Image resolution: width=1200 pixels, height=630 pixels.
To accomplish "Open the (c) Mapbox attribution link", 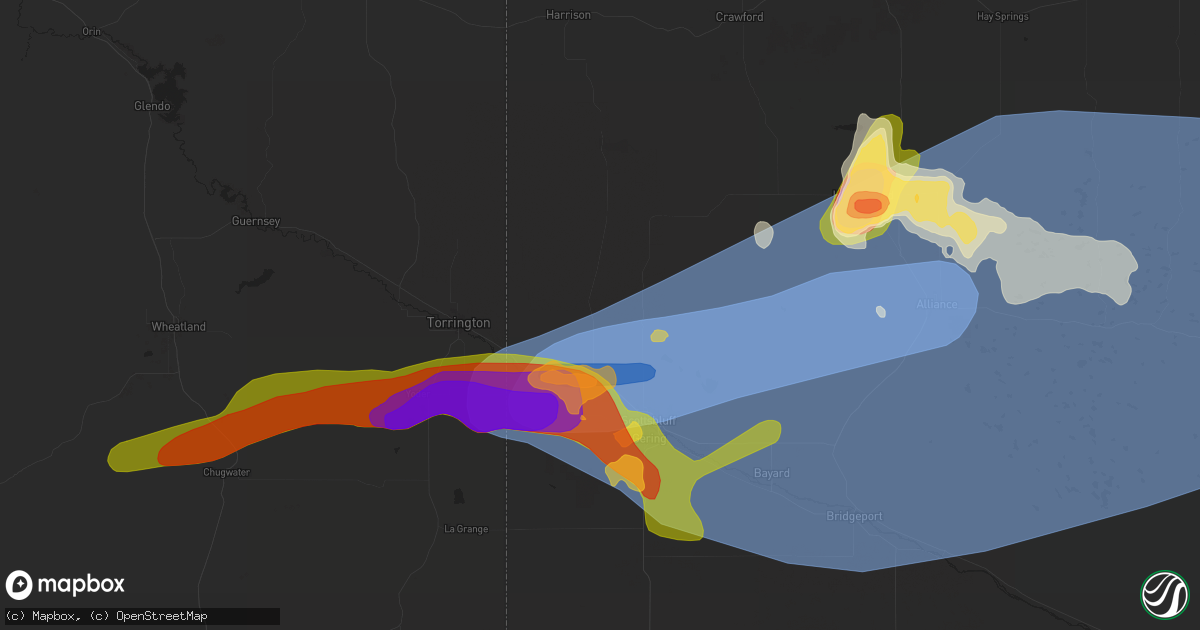I will (x=42, y=616).
